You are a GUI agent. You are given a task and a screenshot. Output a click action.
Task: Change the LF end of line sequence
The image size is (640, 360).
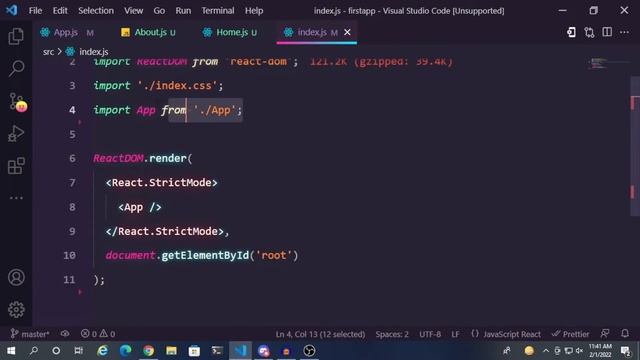coord(456,334)
